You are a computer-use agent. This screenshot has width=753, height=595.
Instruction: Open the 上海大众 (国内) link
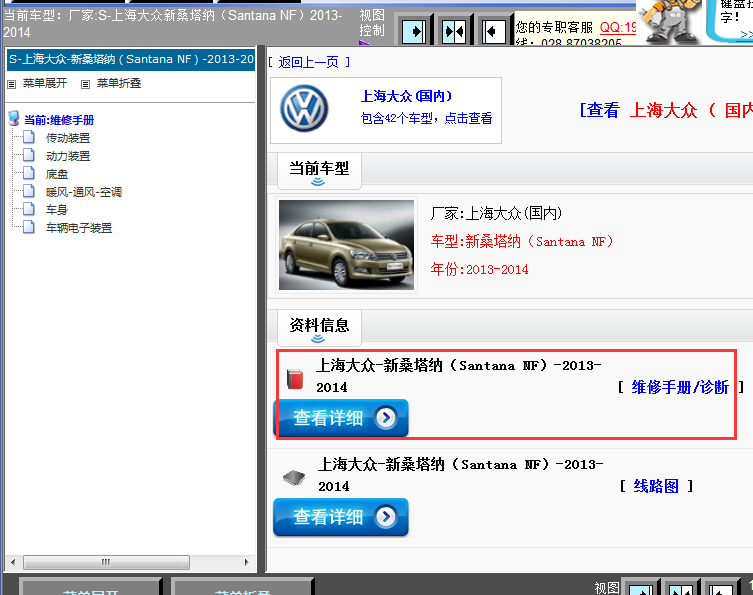click(406, 96)
